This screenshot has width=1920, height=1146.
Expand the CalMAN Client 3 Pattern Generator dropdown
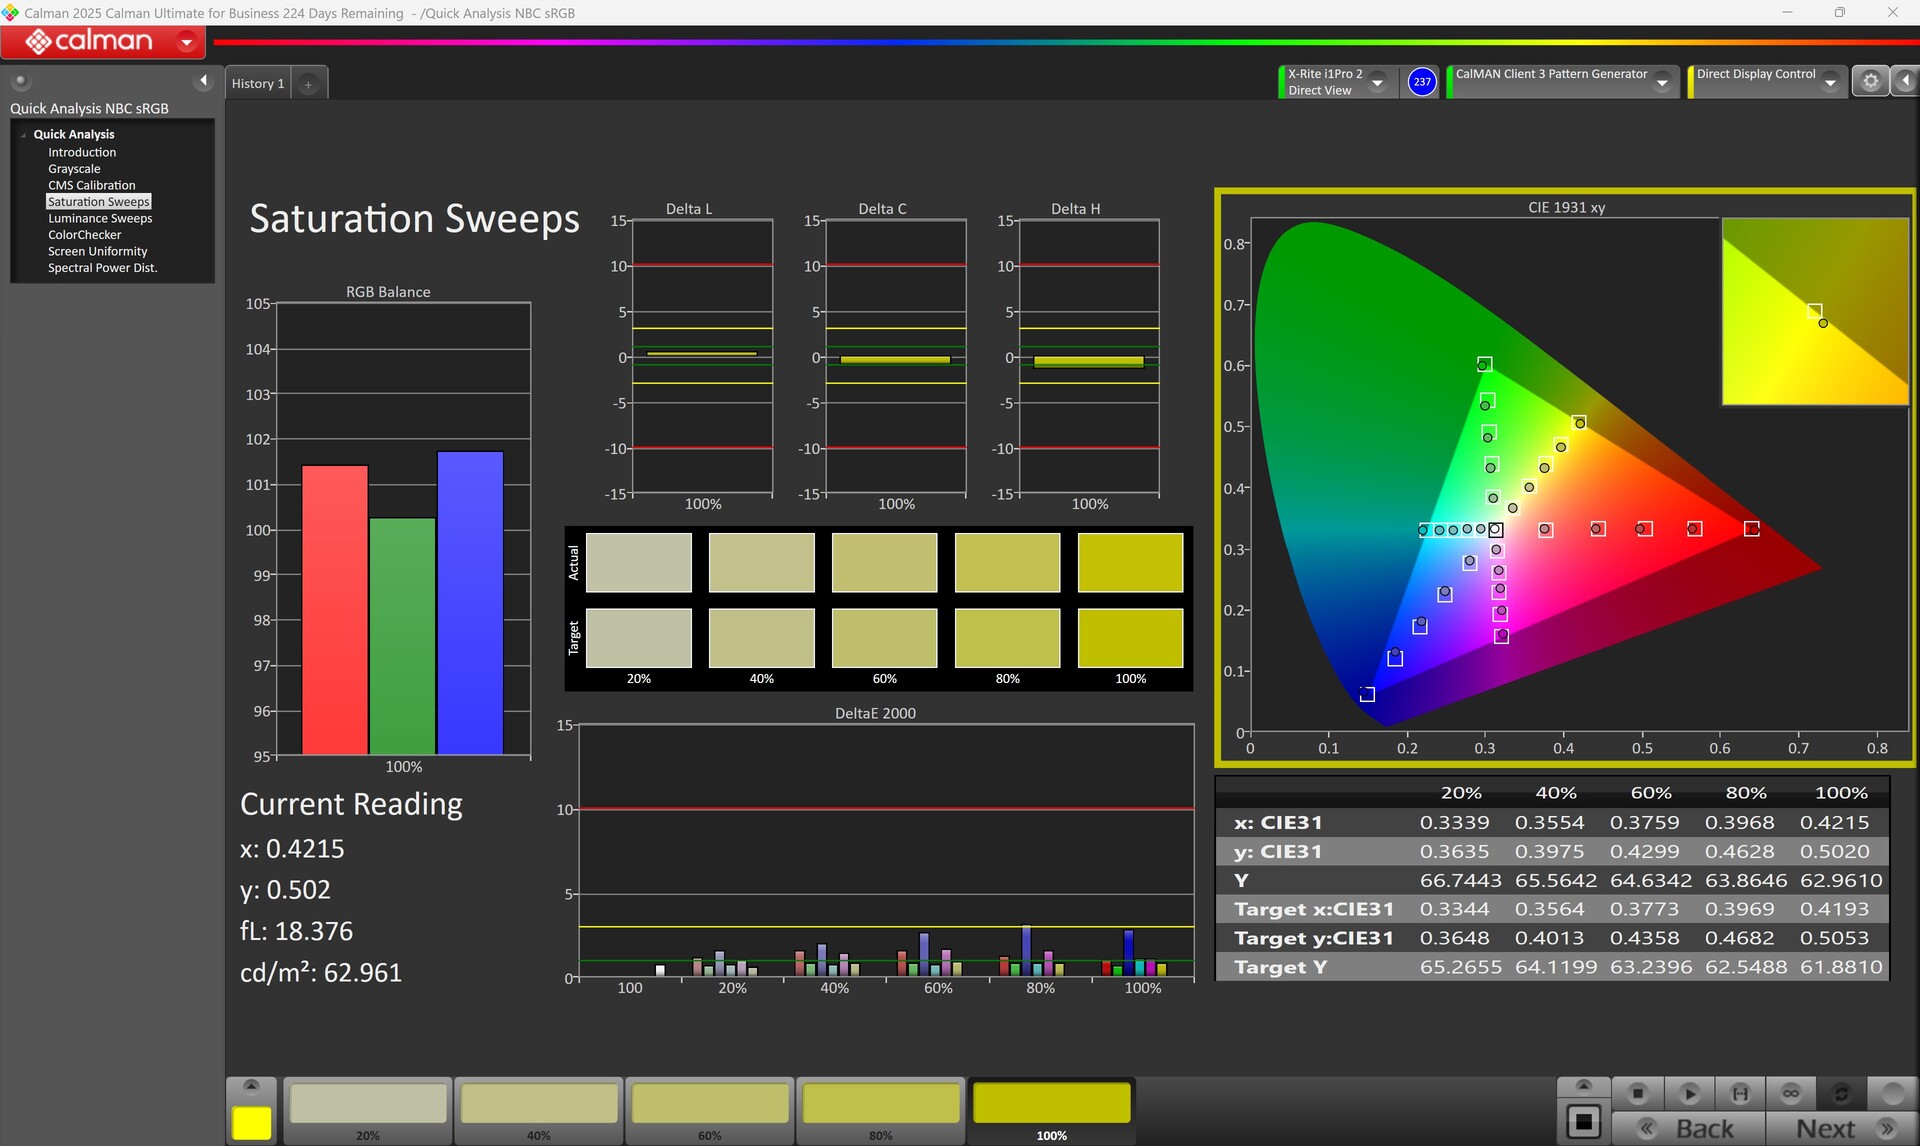(1662, 83)
